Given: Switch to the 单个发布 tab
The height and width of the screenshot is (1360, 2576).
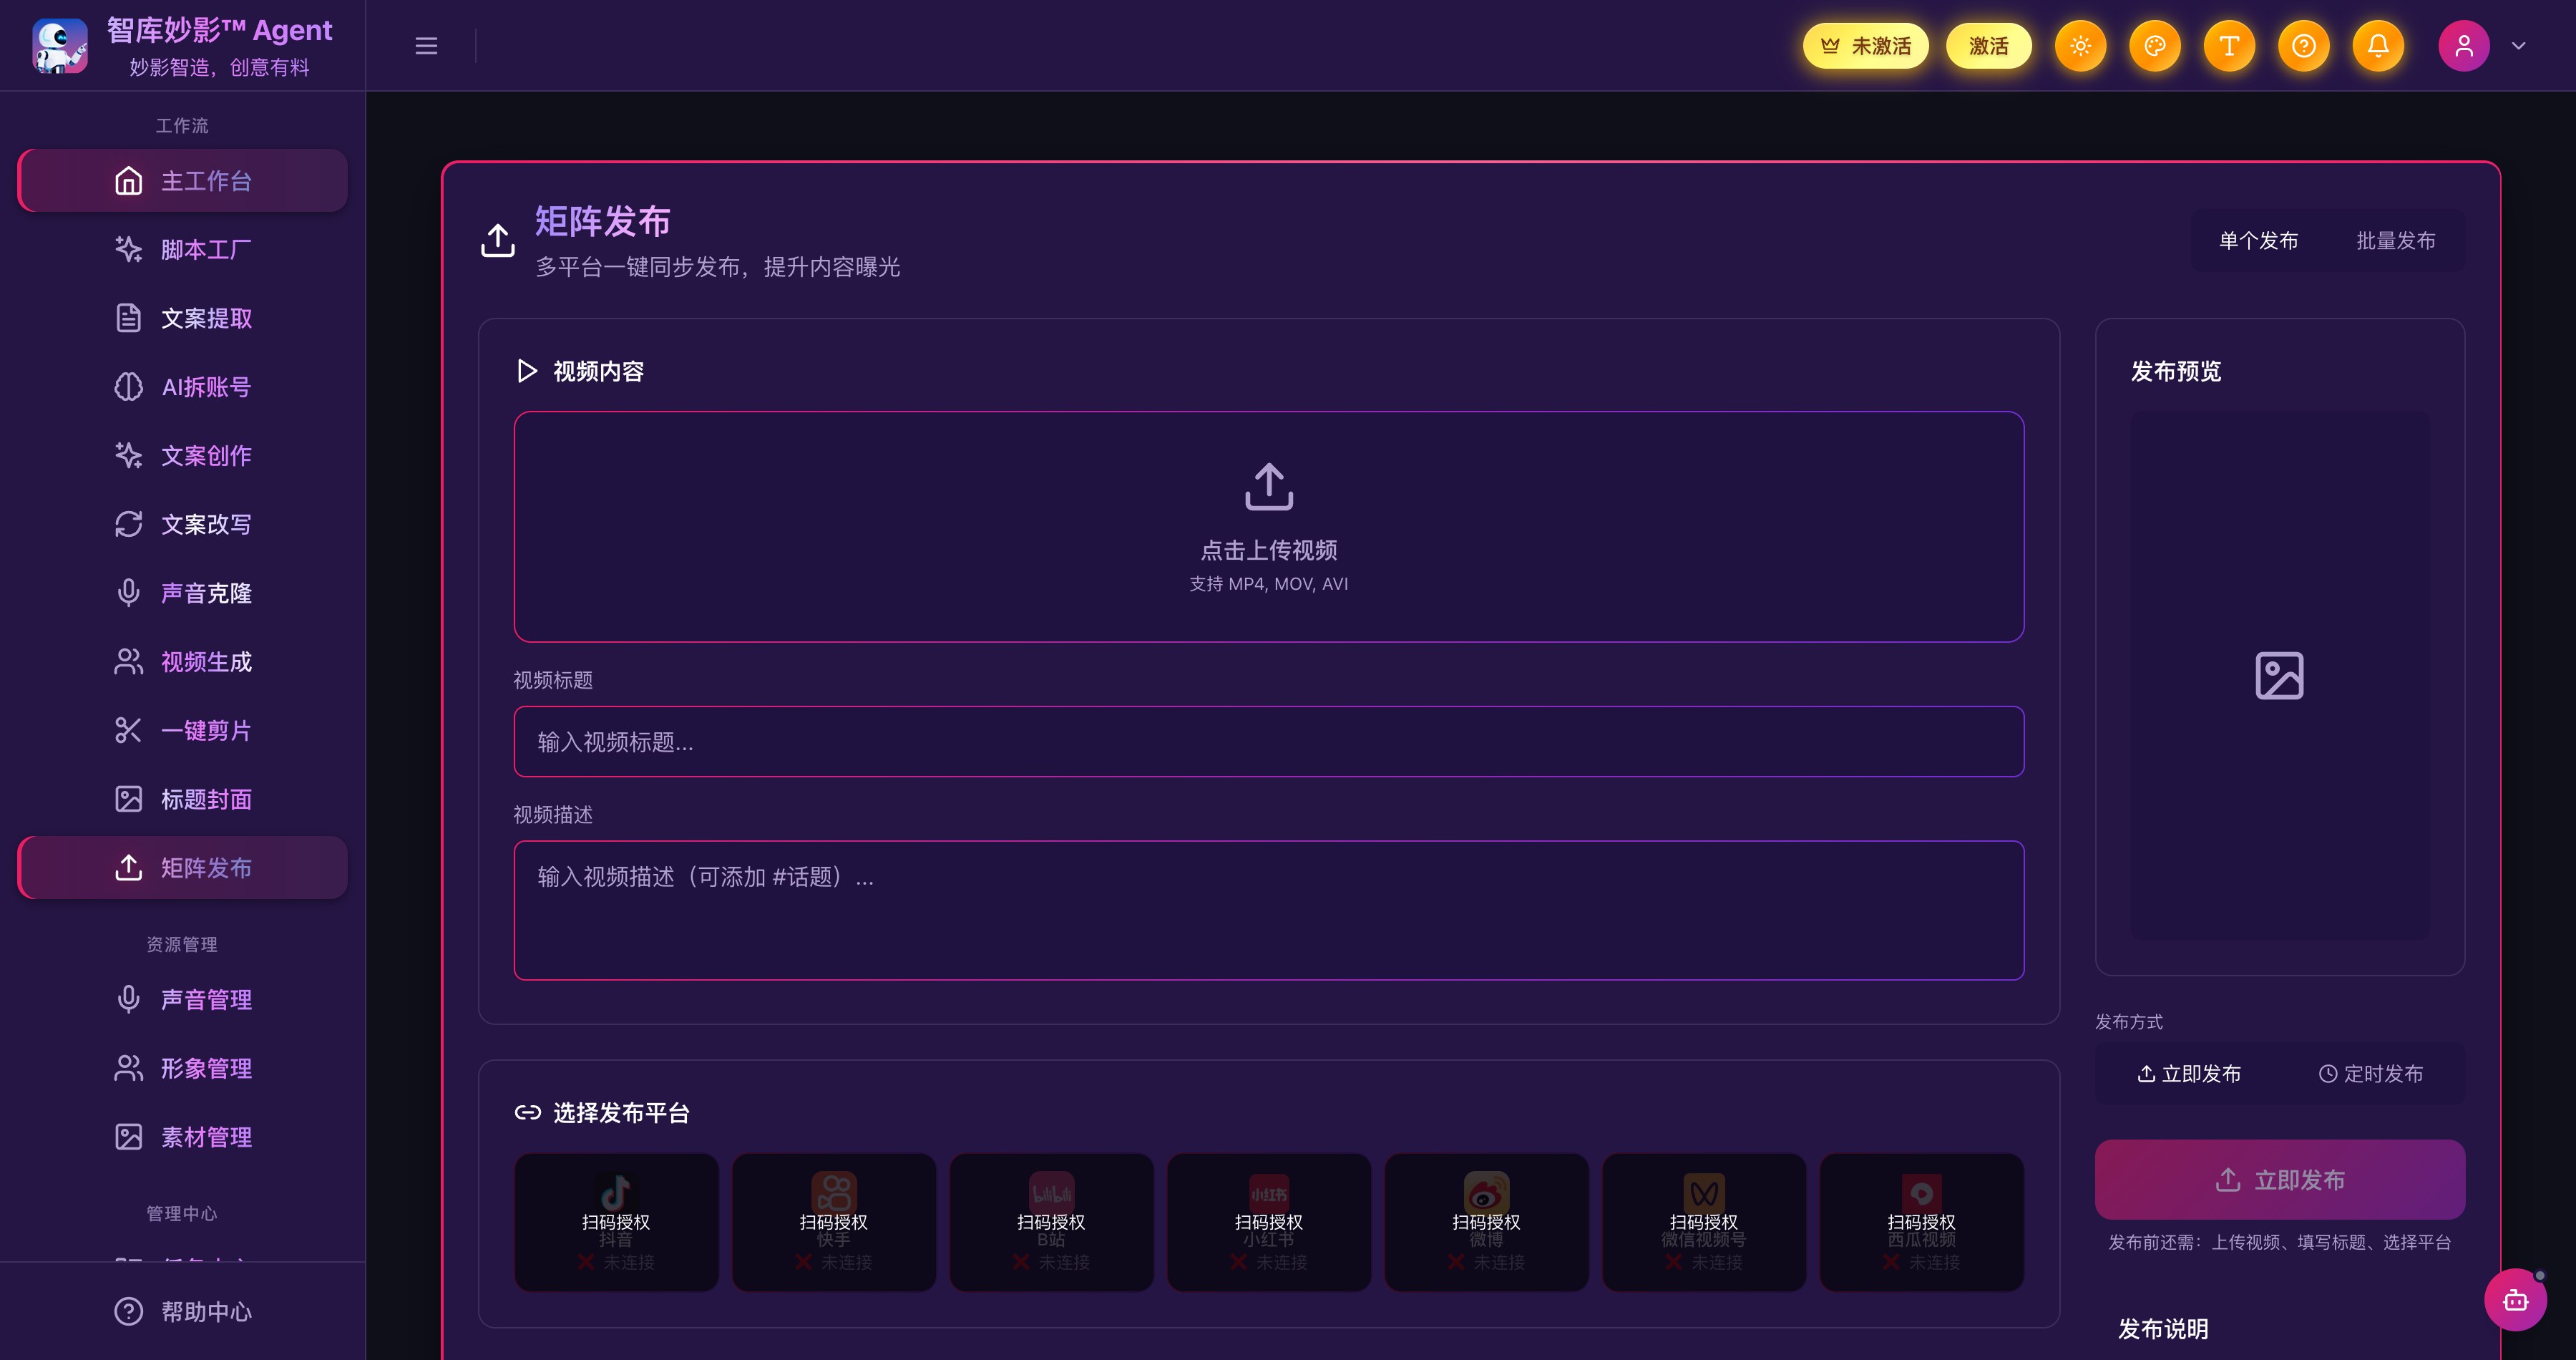Looking at the screenshot, I should coord(2258,241).
